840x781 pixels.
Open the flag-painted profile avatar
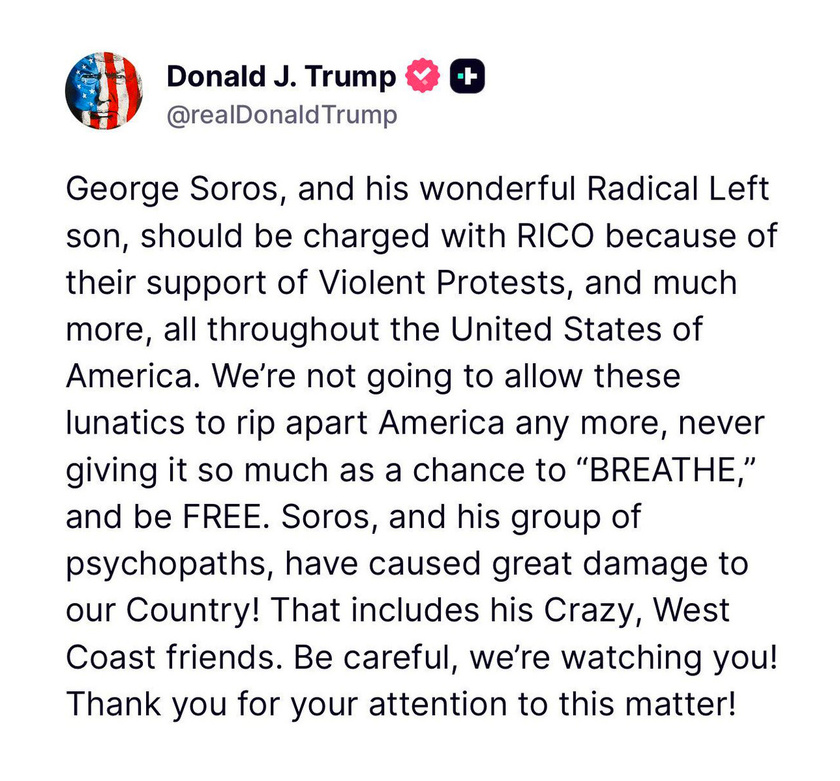104,91
